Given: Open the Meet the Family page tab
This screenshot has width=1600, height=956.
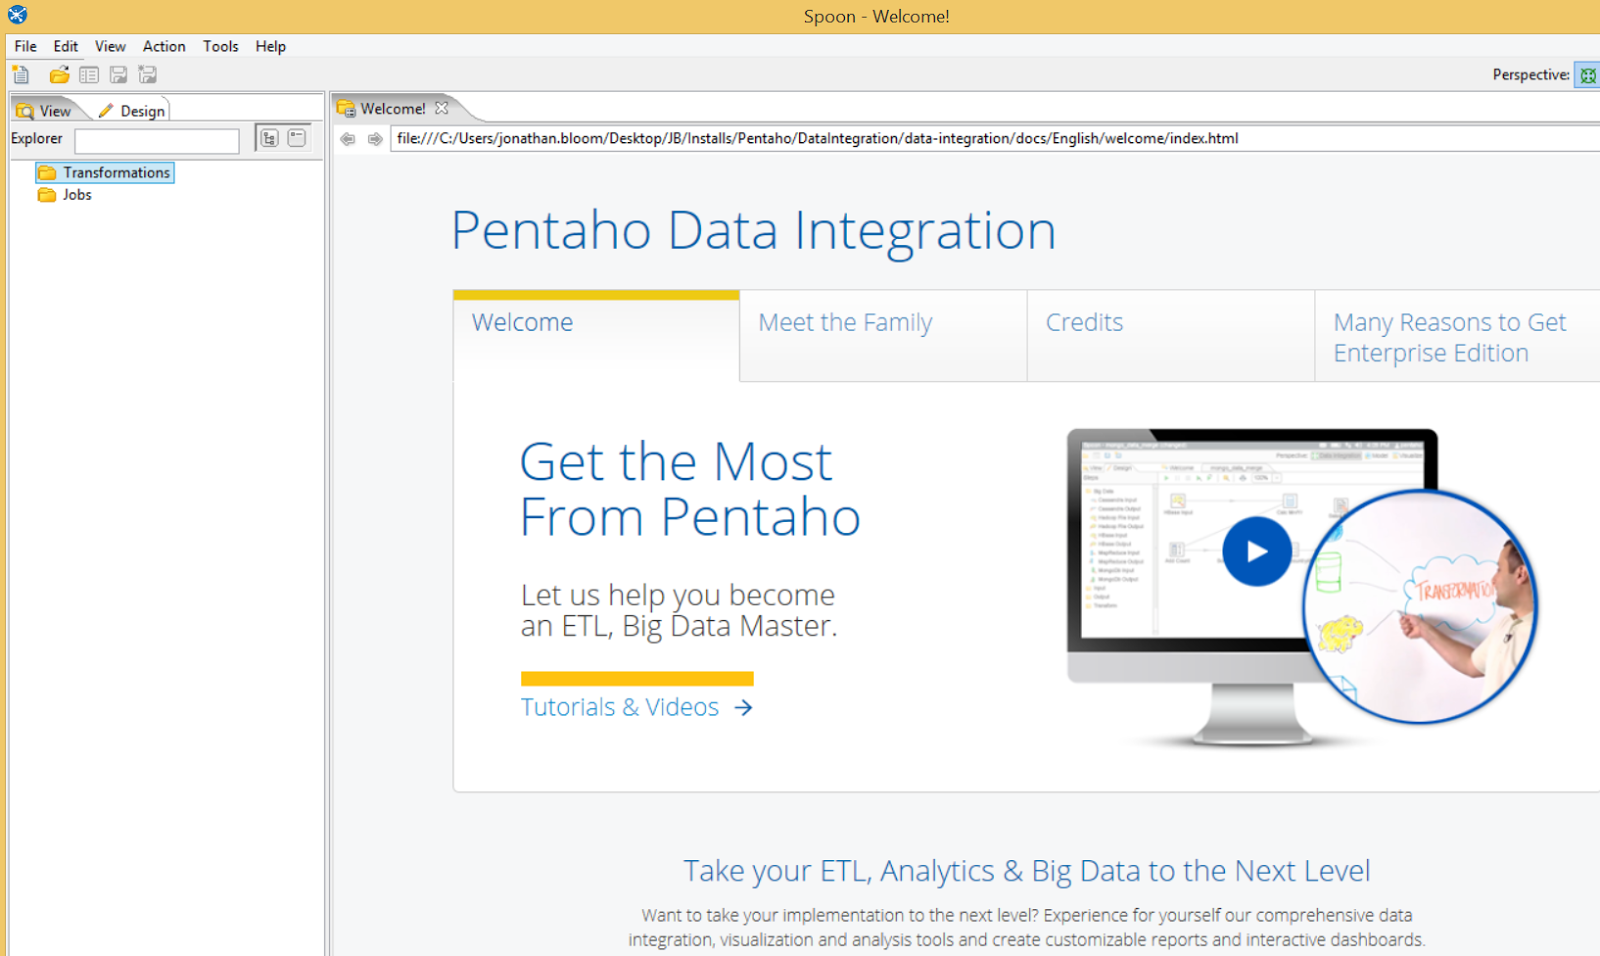Looking at the screenshot, I should point(883,337).
